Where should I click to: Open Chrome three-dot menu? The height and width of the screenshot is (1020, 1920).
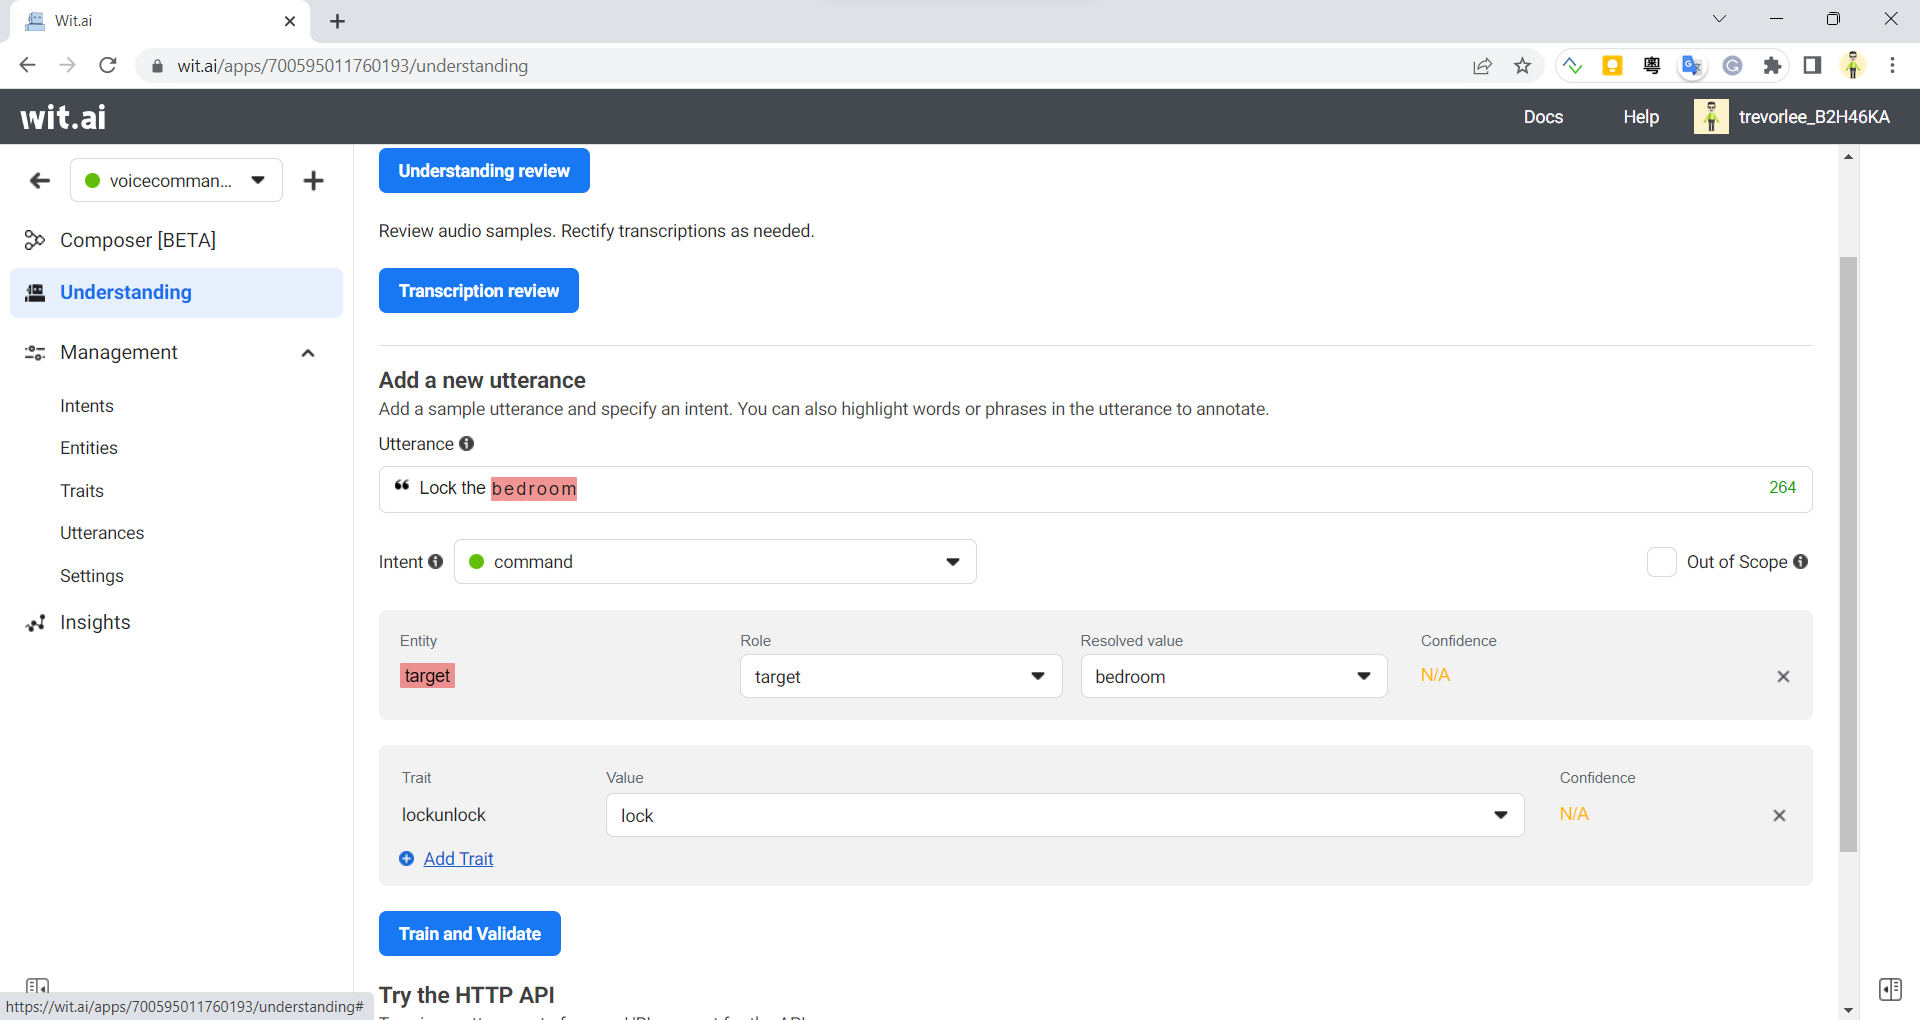coord(1892,66)
